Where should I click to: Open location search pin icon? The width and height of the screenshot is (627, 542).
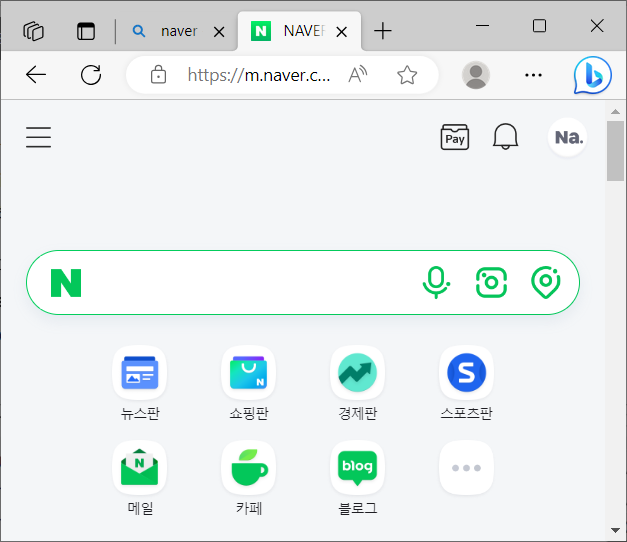click(546, 282)
